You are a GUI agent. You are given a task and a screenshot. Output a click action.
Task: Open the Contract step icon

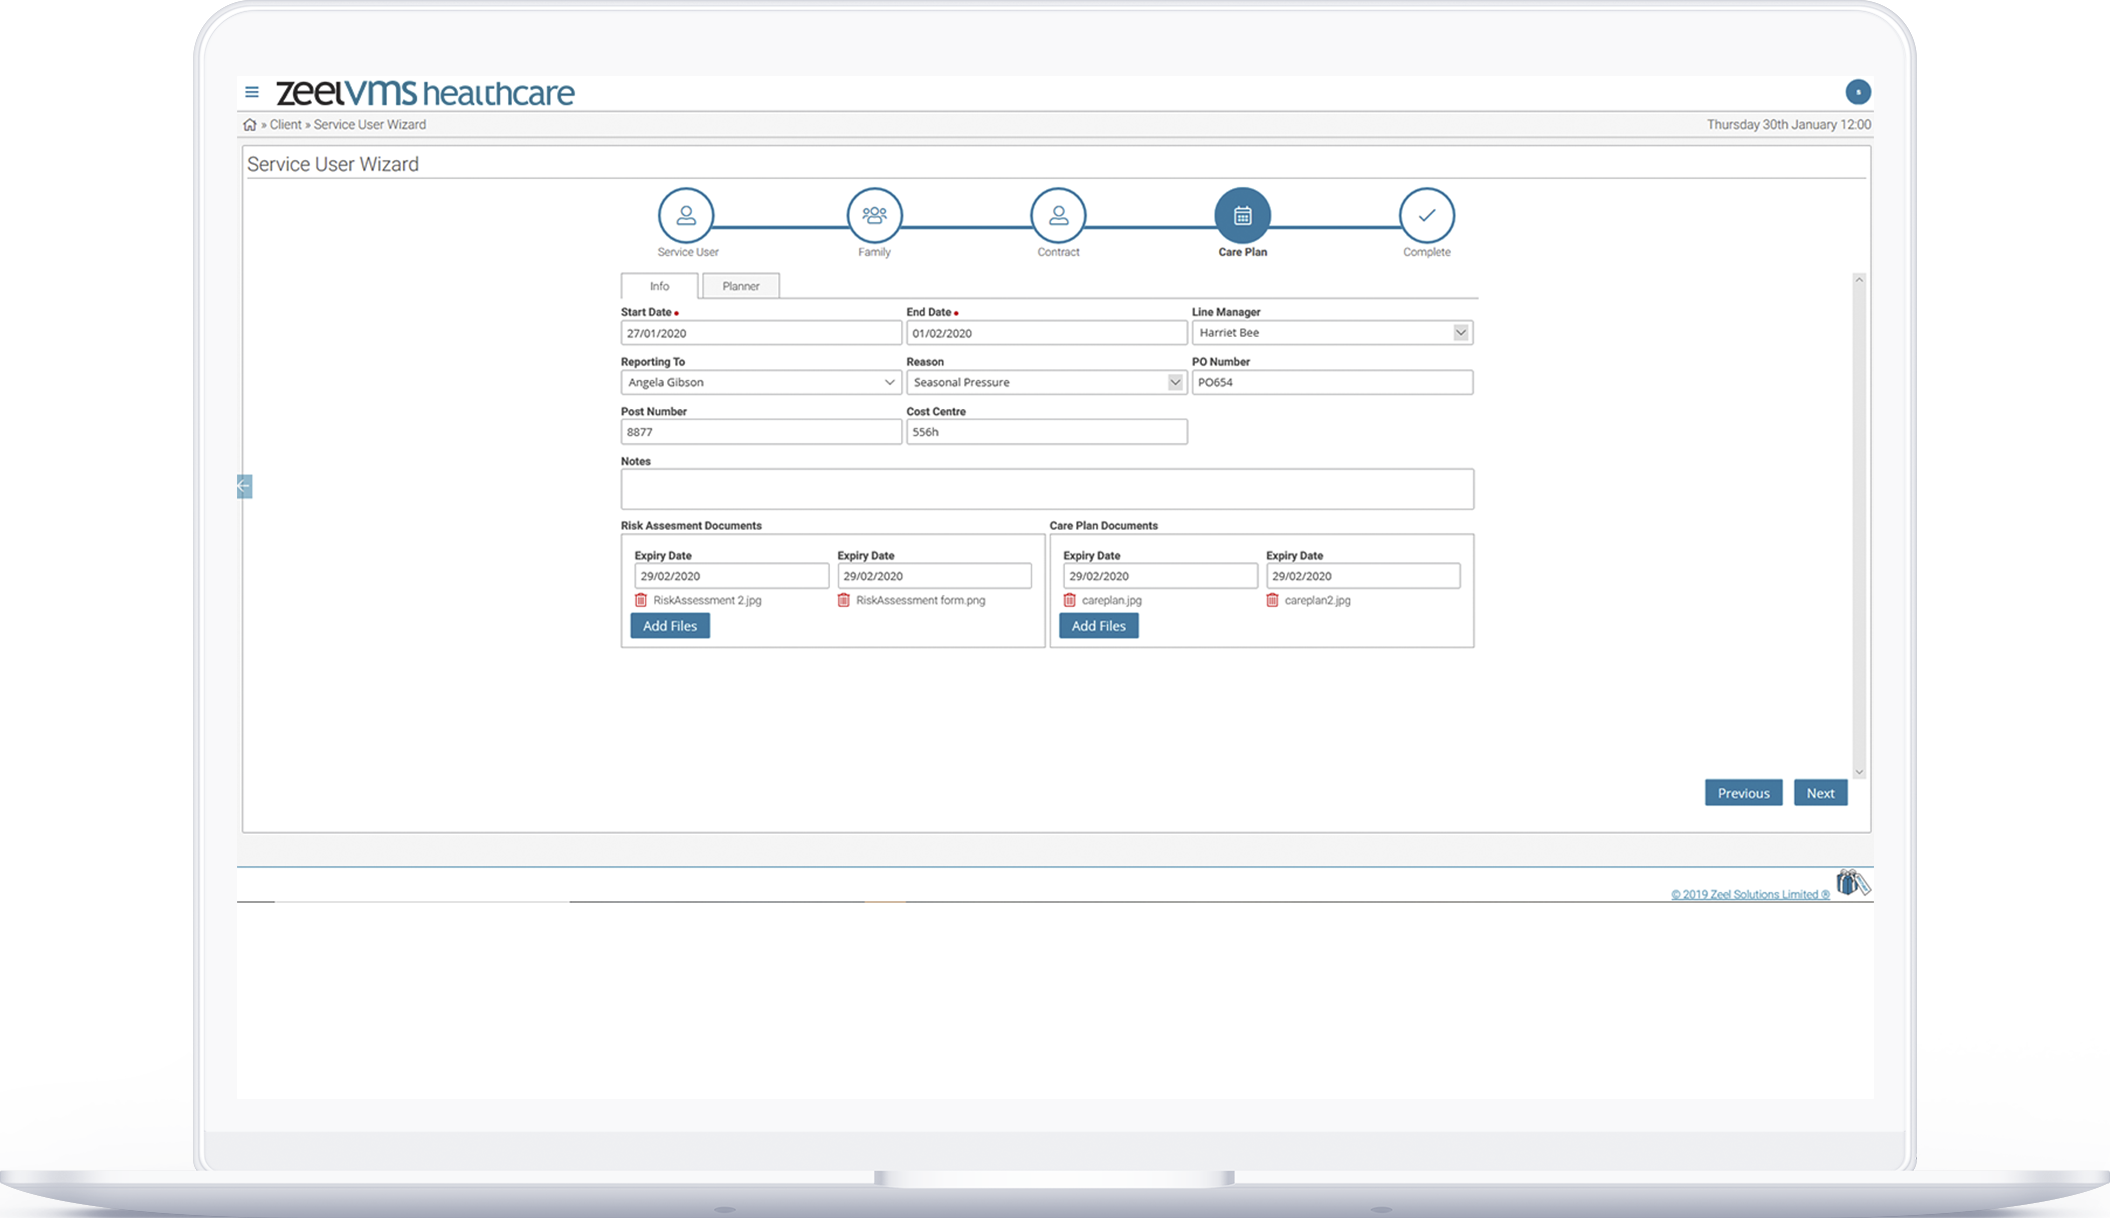[1058, 214]
